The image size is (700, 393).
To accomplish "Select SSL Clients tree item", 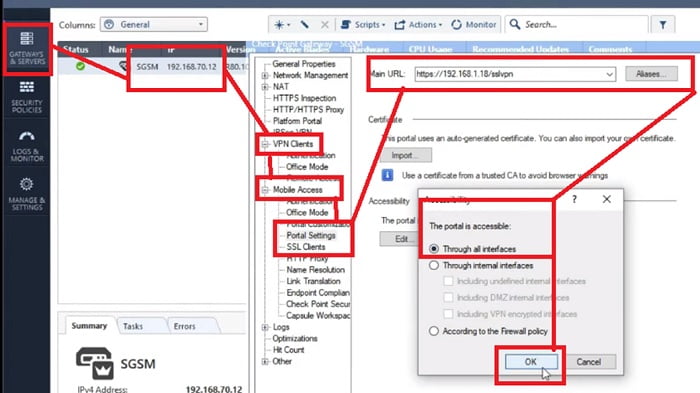I will point(306,247).
